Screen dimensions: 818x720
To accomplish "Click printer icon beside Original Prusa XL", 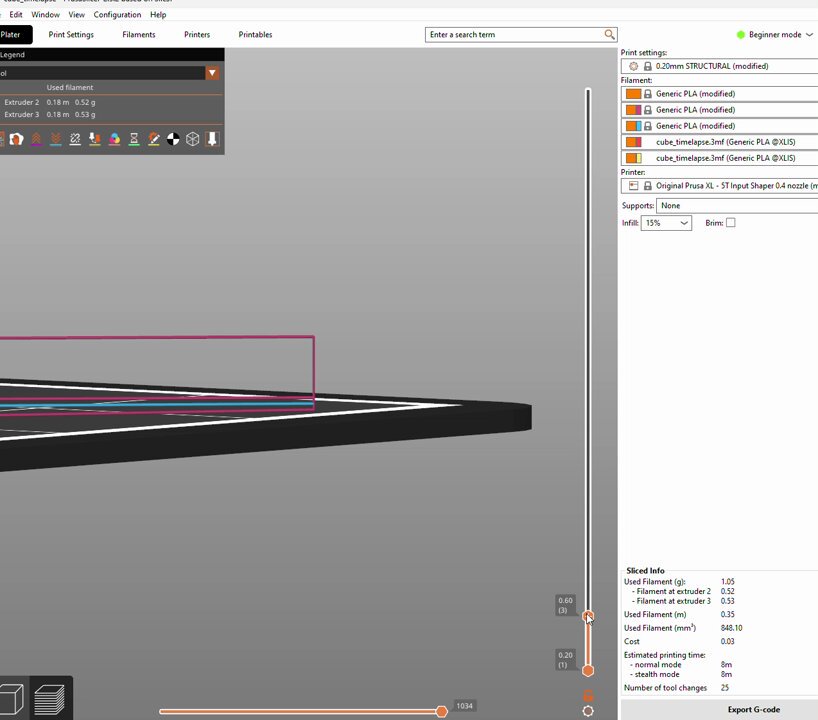I will tap(633, 186).
